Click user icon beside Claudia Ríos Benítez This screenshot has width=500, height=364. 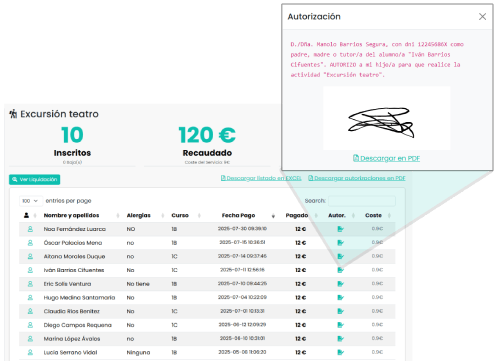pos(30,311)
